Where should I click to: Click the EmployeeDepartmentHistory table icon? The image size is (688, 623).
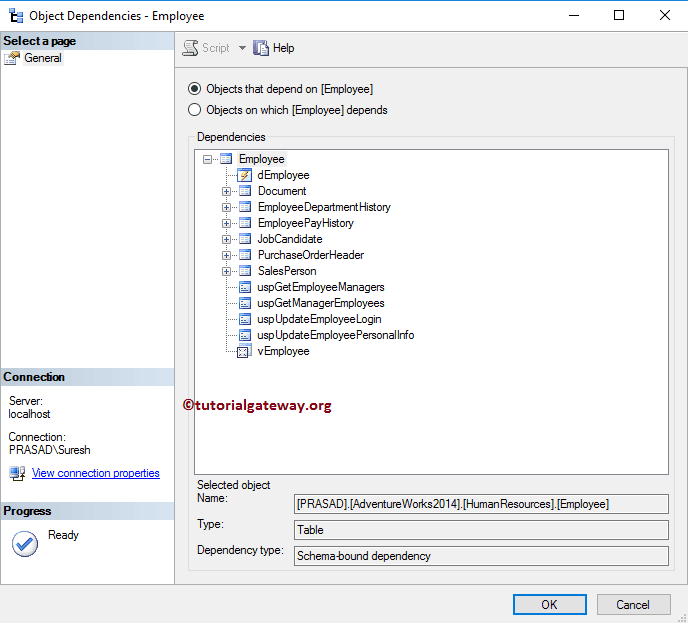tap(245, 207)
